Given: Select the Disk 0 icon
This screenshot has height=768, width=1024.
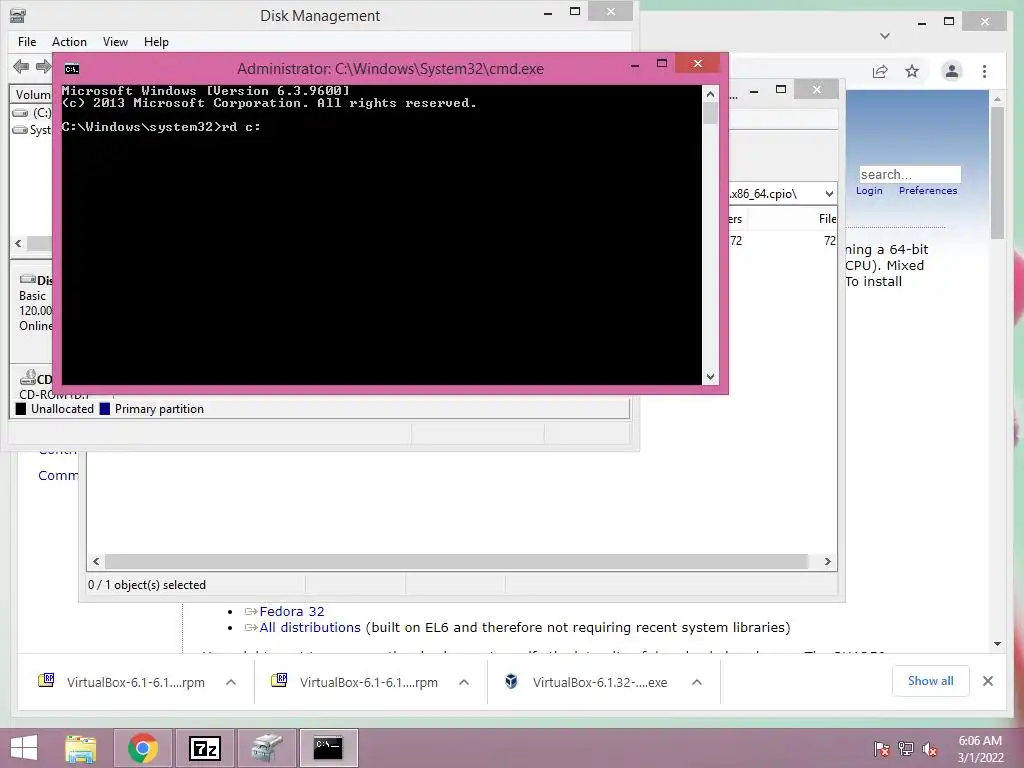Looking at the screenshot, I should pos(27,279).
